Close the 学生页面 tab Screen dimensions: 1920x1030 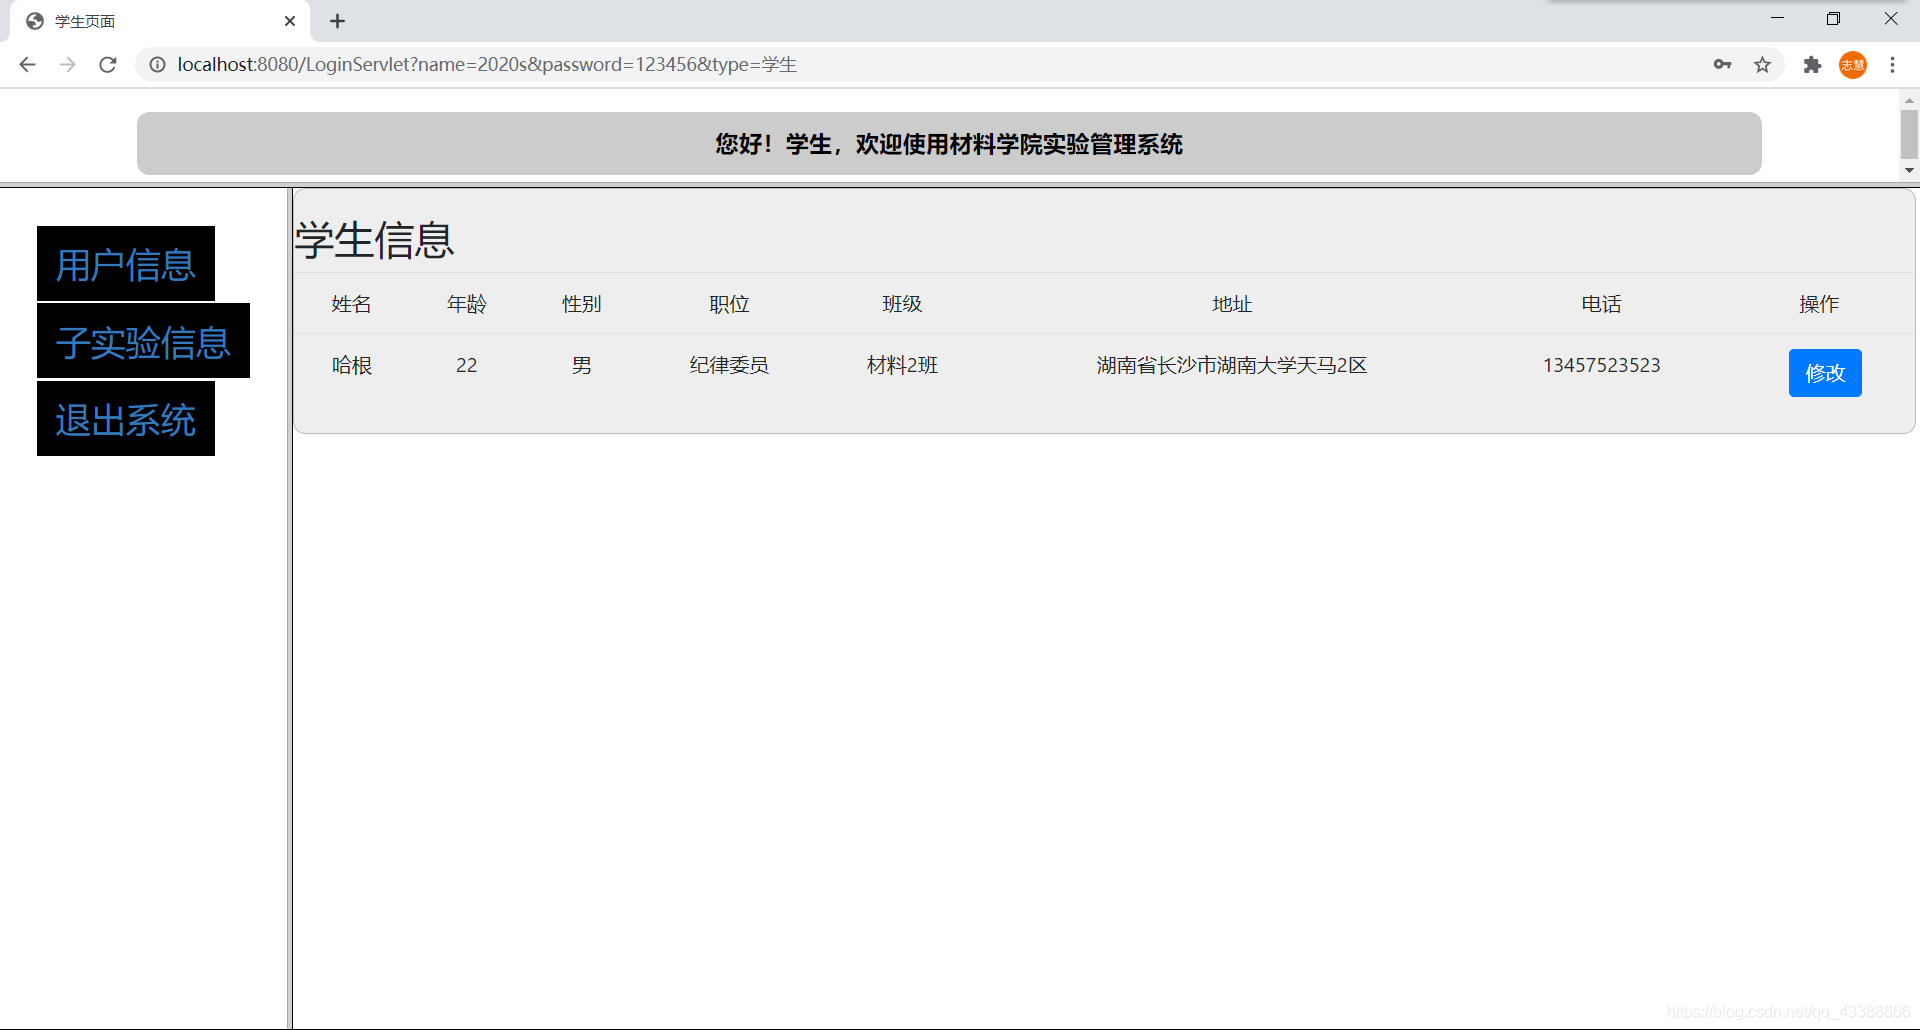tap(290, 21)
